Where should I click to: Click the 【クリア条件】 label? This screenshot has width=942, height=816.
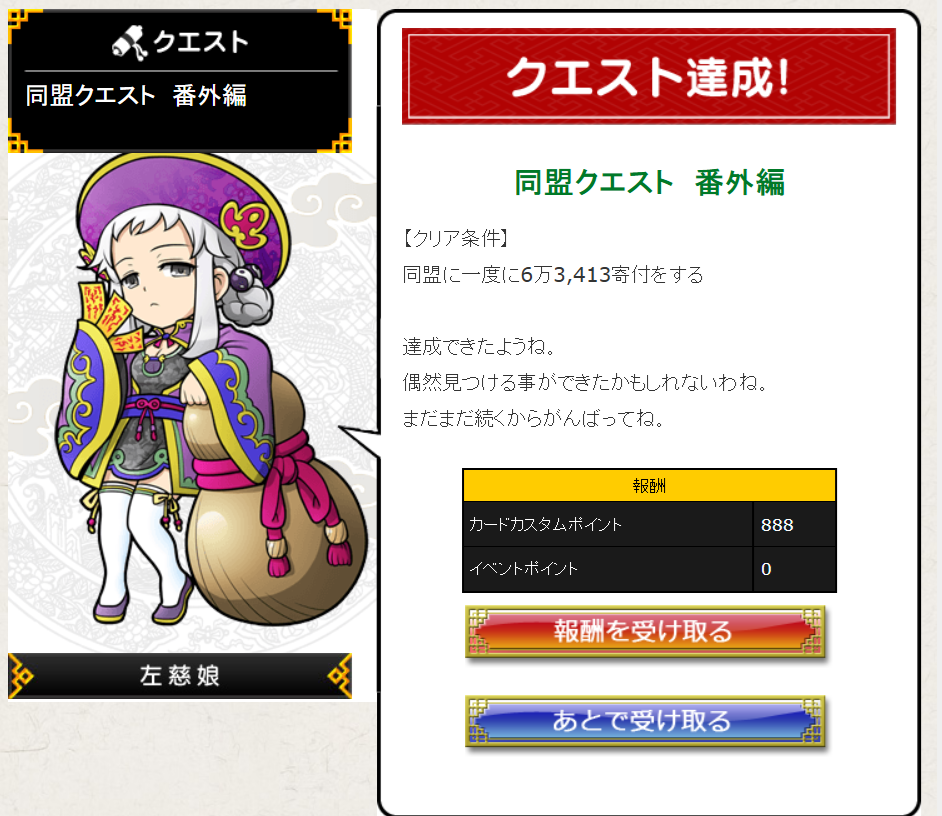[455, 238]
